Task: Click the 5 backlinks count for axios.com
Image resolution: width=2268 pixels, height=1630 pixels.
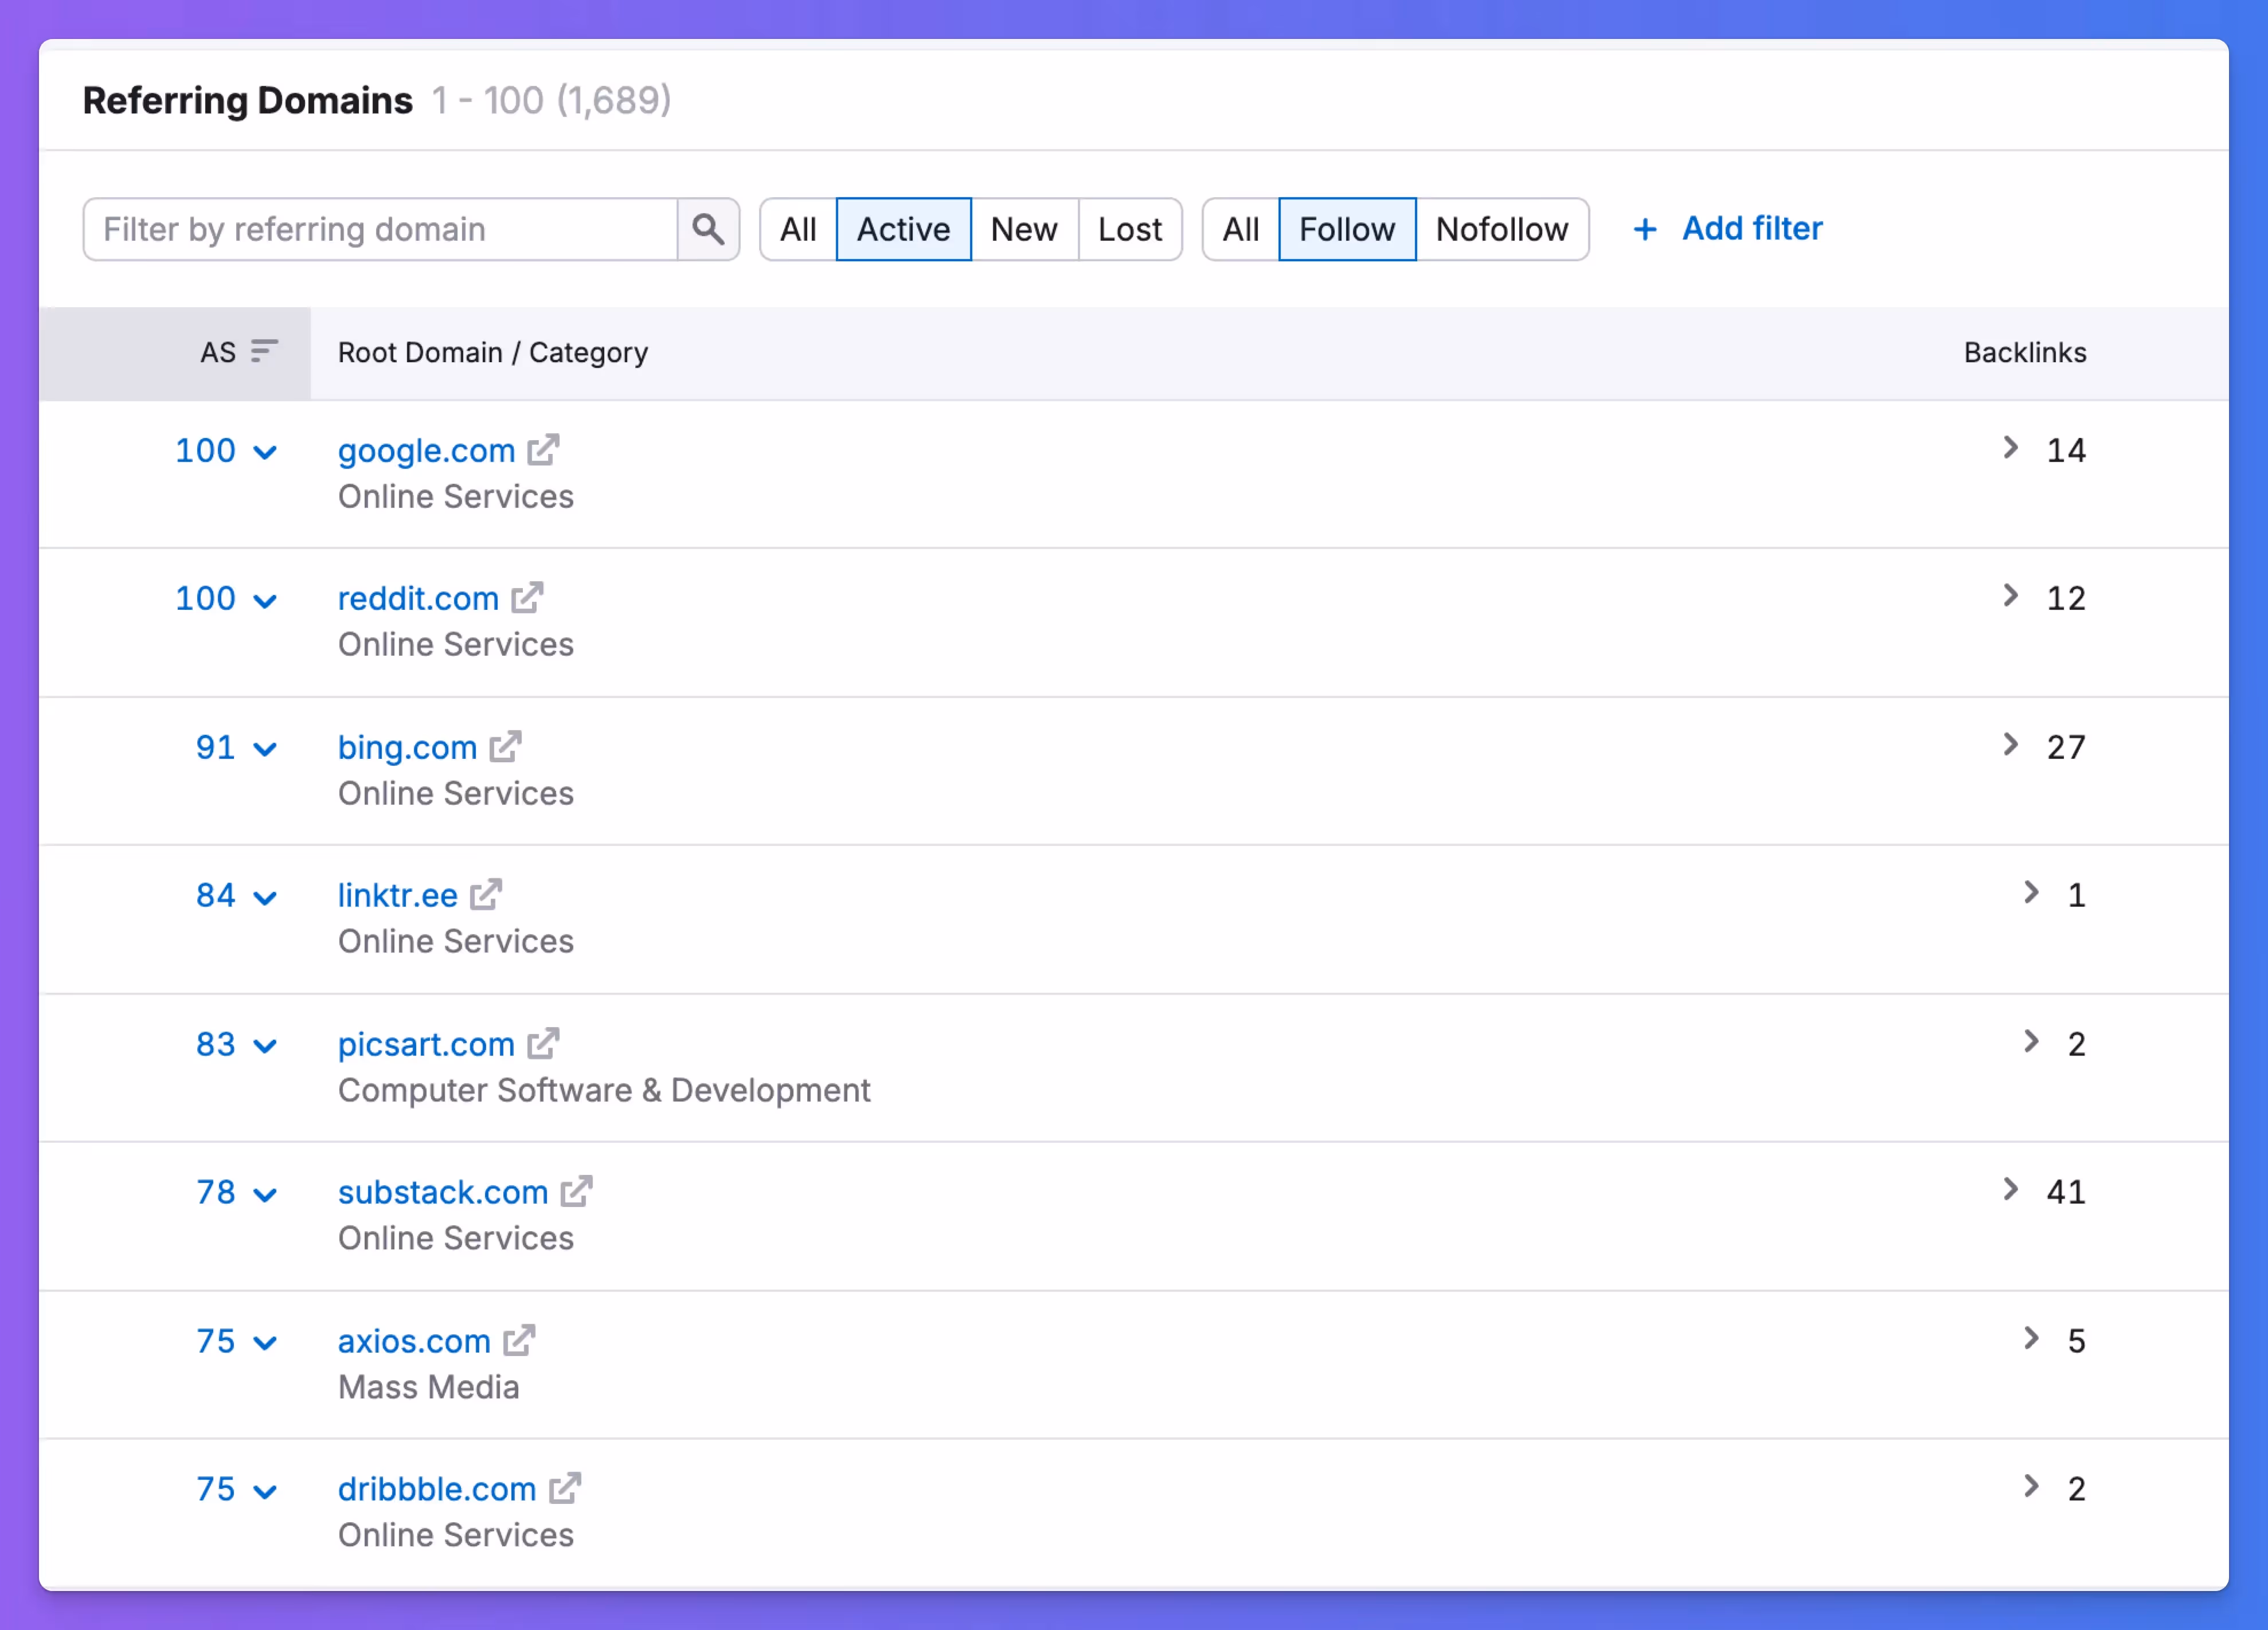Action: point(2076,1341)
